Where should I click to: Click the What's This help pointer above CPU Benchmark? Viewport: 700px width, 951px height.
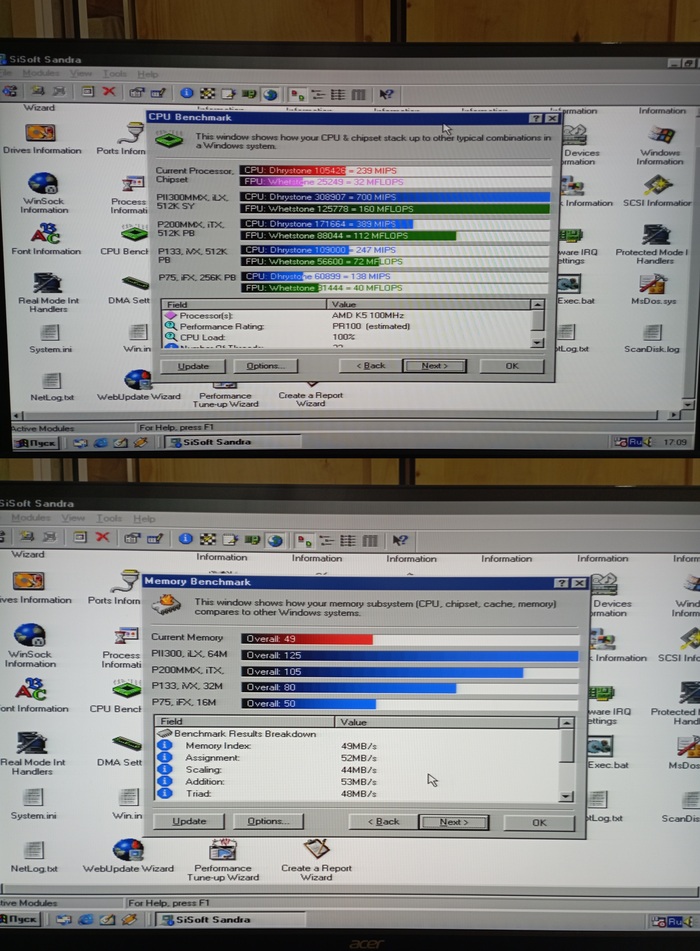(x=386, y=95)
